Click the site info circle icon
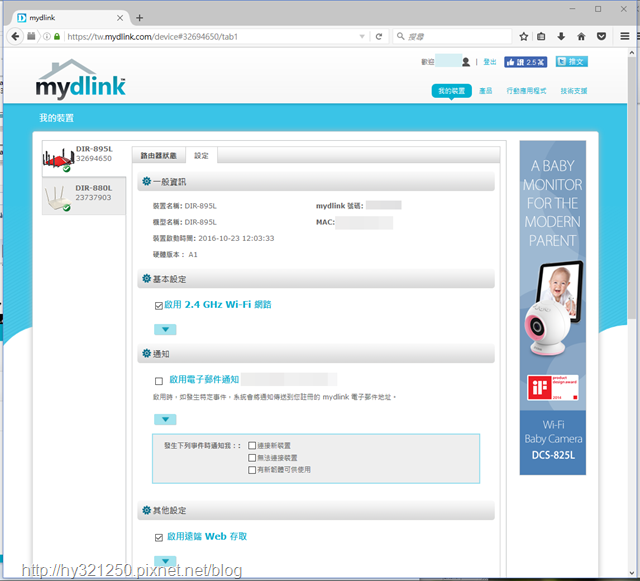 click(x=47, y=37)
